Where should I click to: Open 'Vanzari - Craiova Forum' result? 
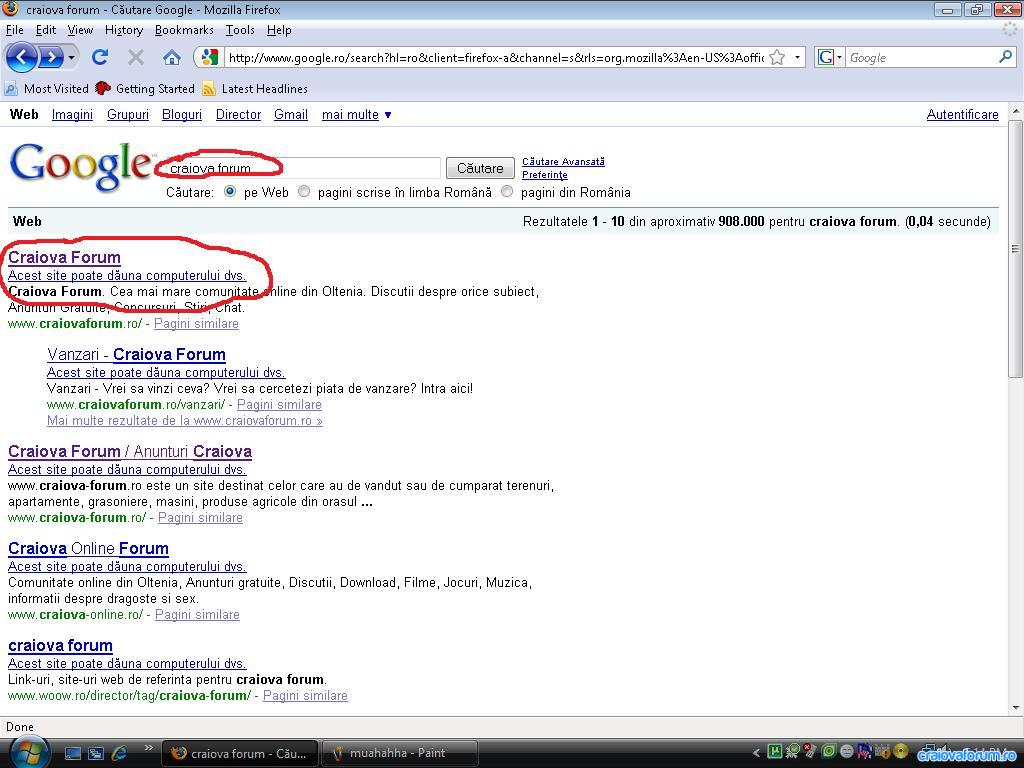pos(136,354)
